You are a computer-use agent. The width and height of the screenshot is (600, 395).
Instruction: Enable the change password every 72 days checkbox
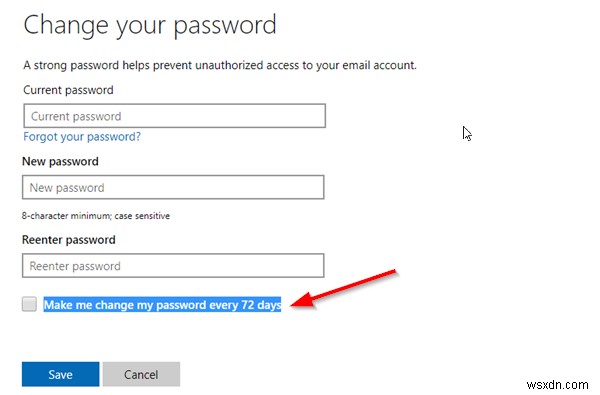pos(29,304)
